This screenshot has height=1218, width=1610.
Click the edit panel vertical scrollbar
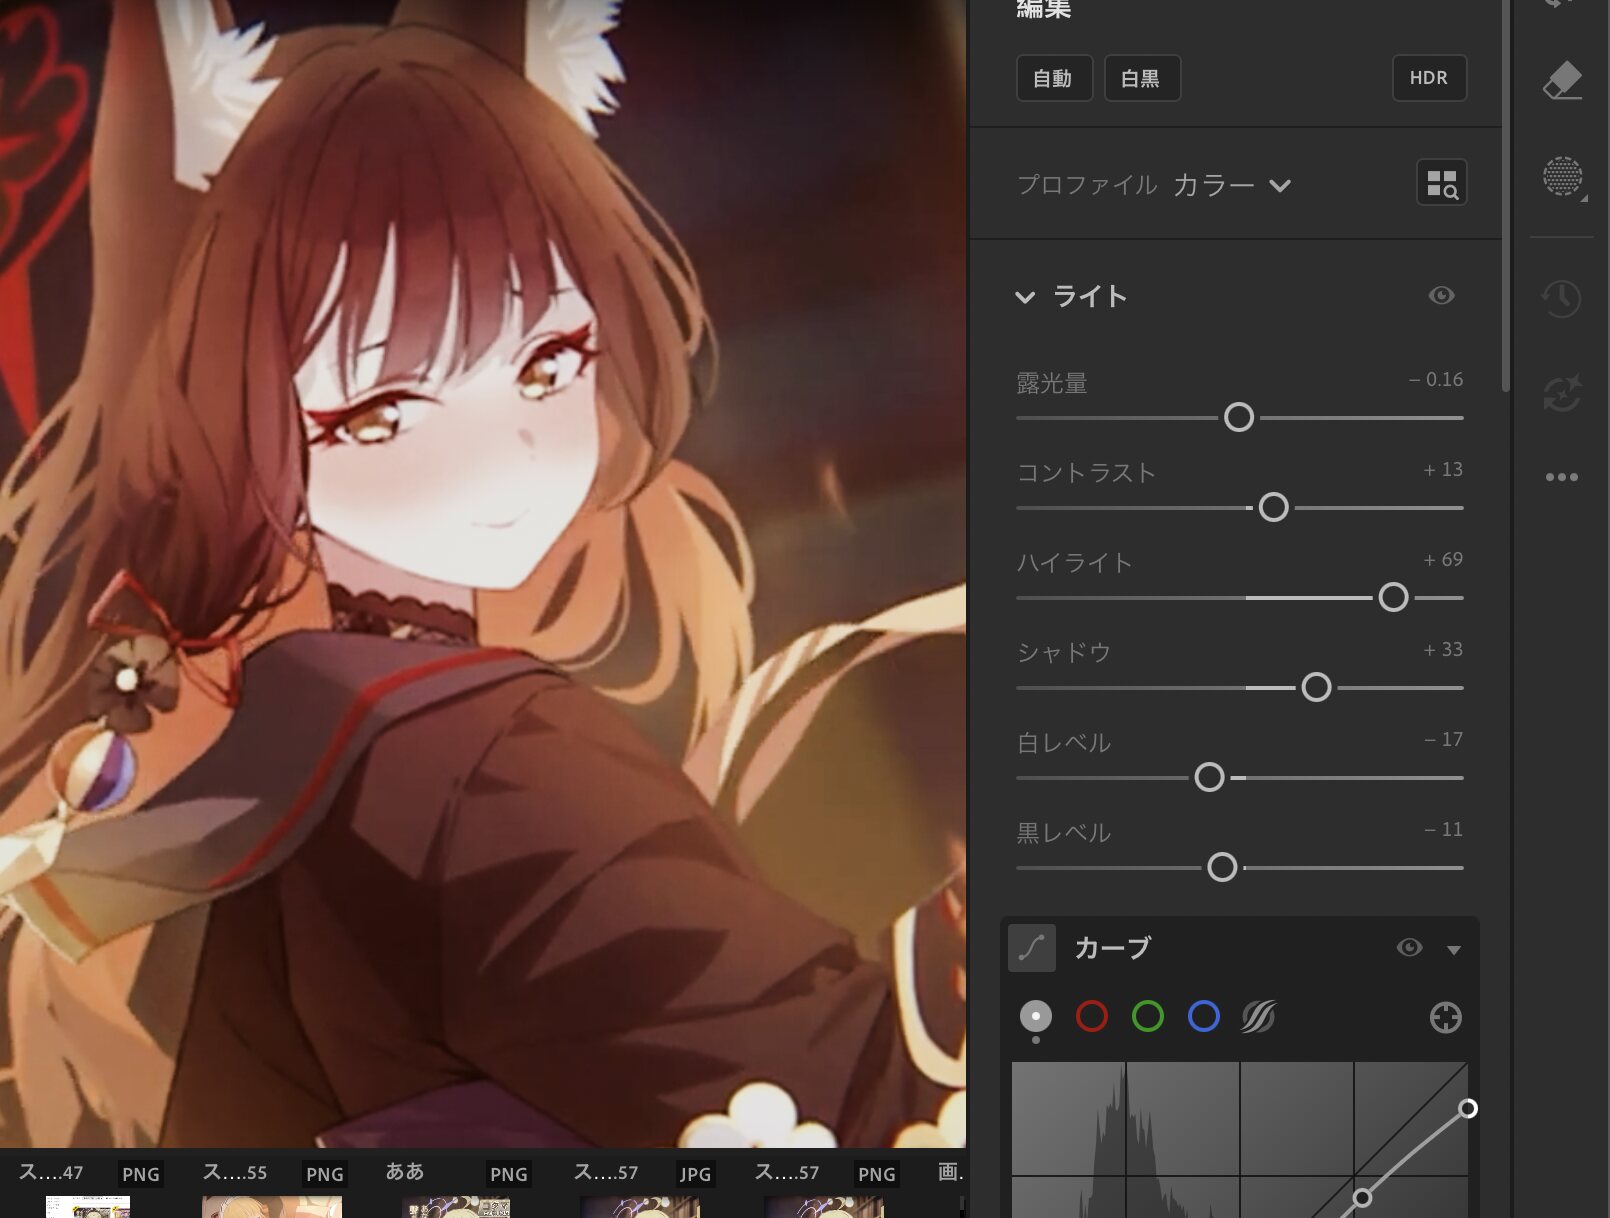tap(1505, 195)
